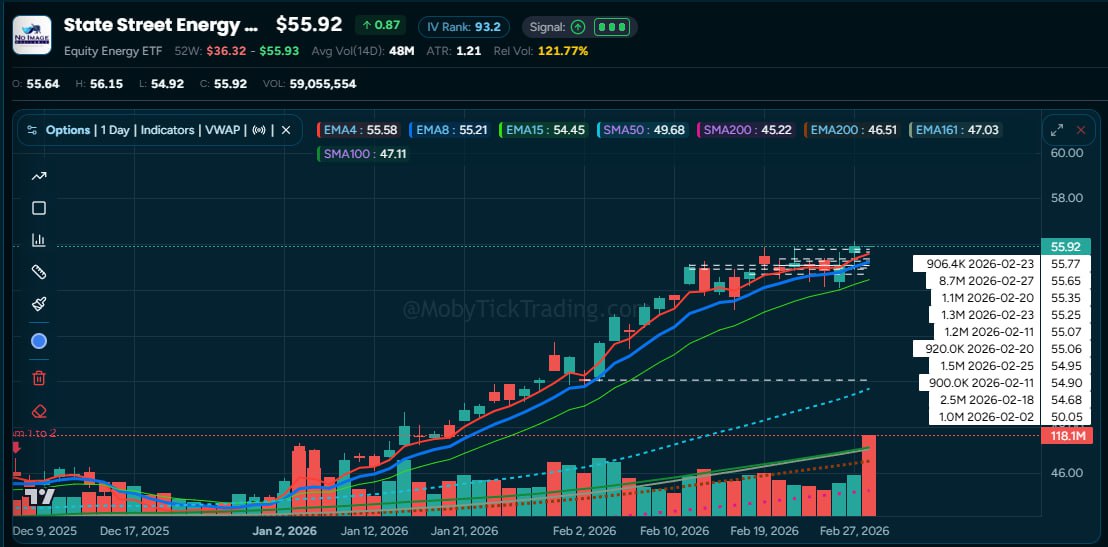Toggle the SMA50 indicator label
The image size is (1108, 547).
642,130
